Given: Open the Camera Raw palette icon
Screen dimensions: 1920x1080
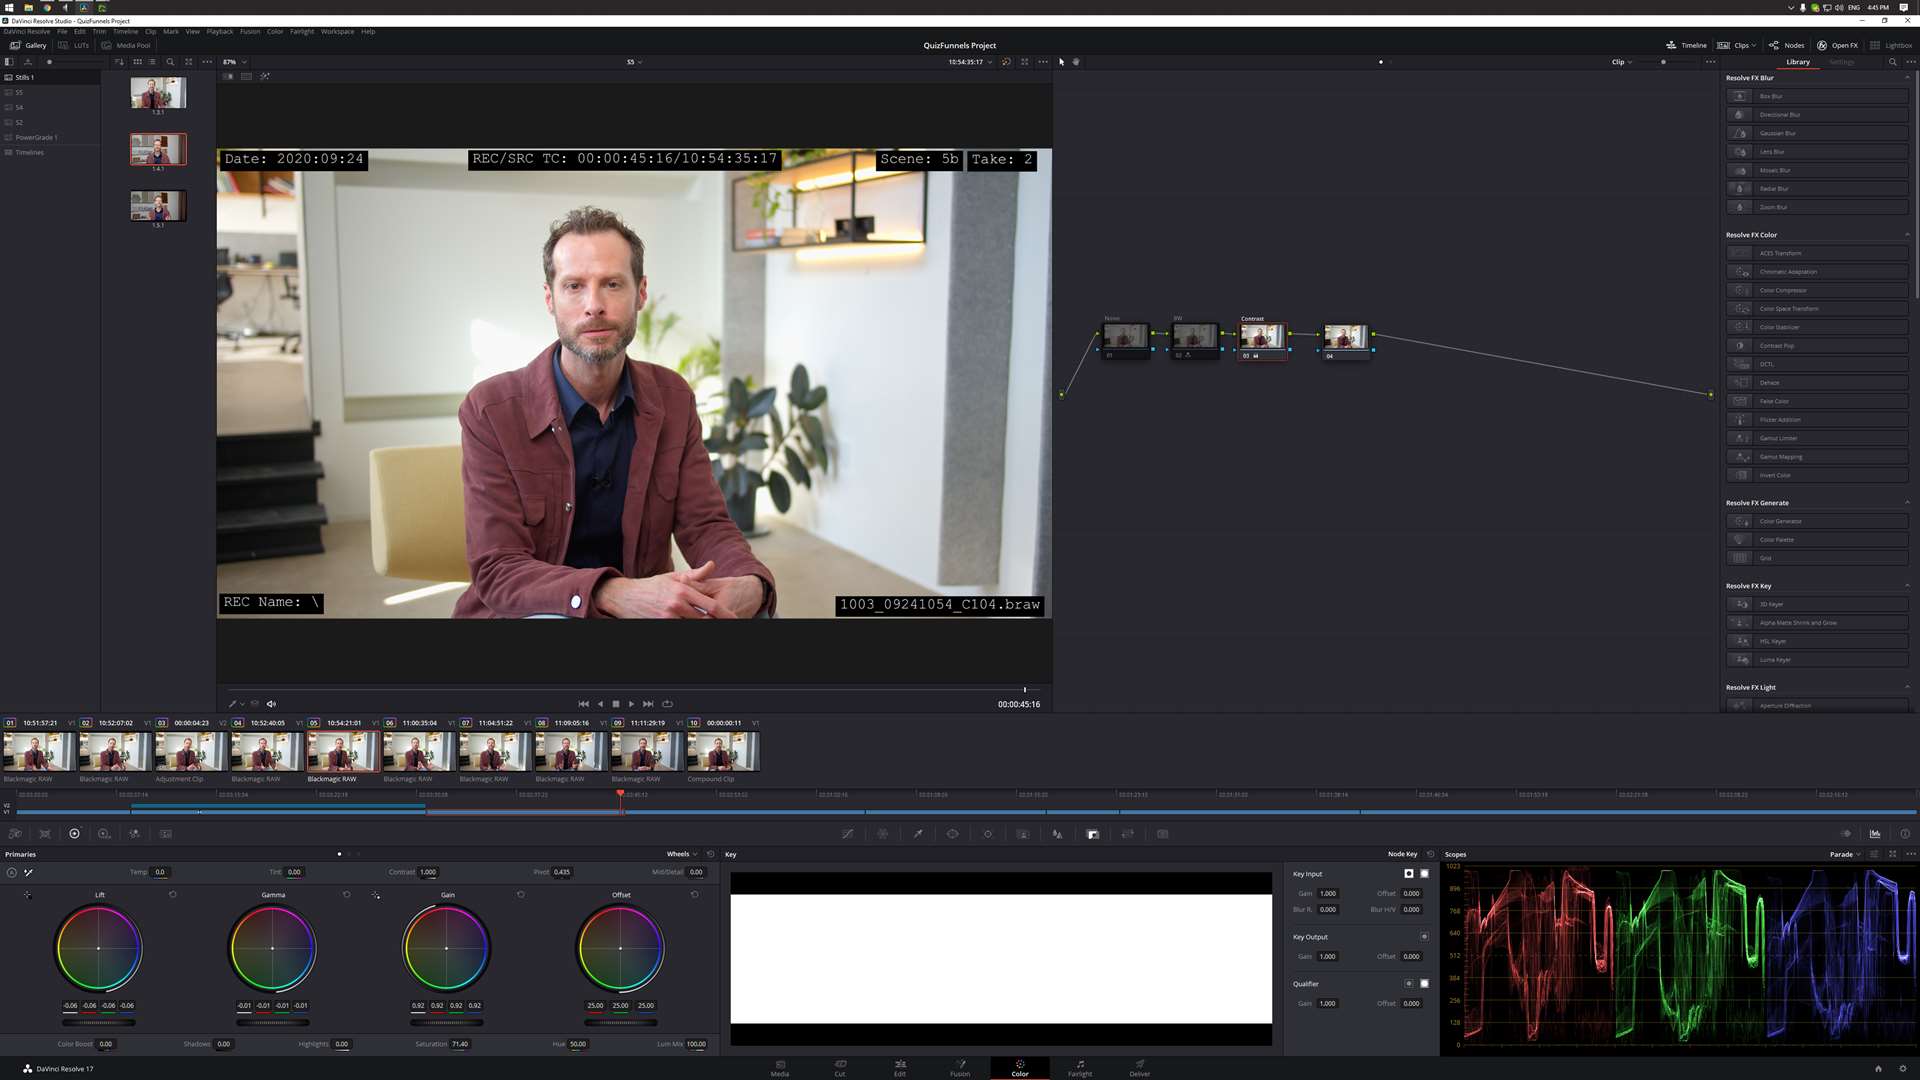Looking at the screenshot, I should click(x=15, y=834).
